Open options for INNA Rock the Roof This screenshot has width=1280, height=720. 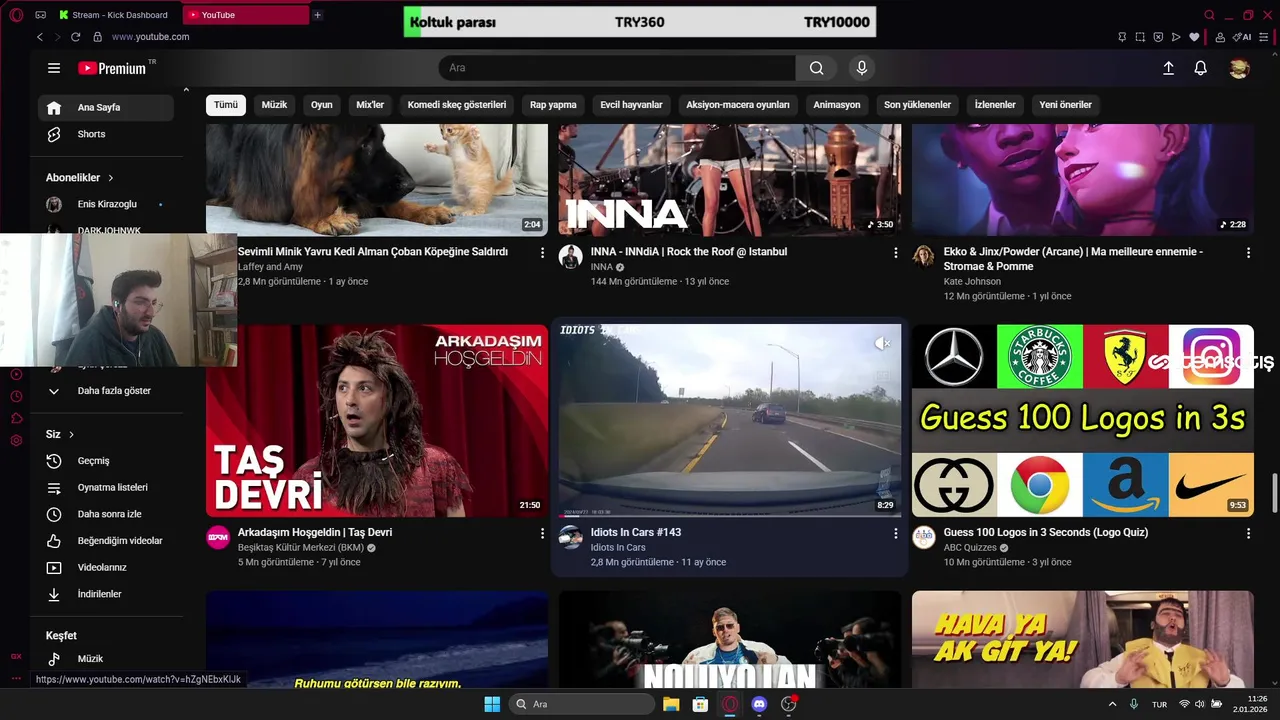[x=896, y=253]
